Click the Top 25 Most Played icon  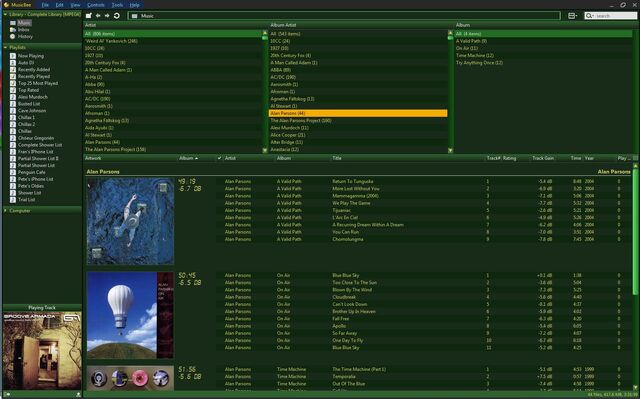click(13, 83)
